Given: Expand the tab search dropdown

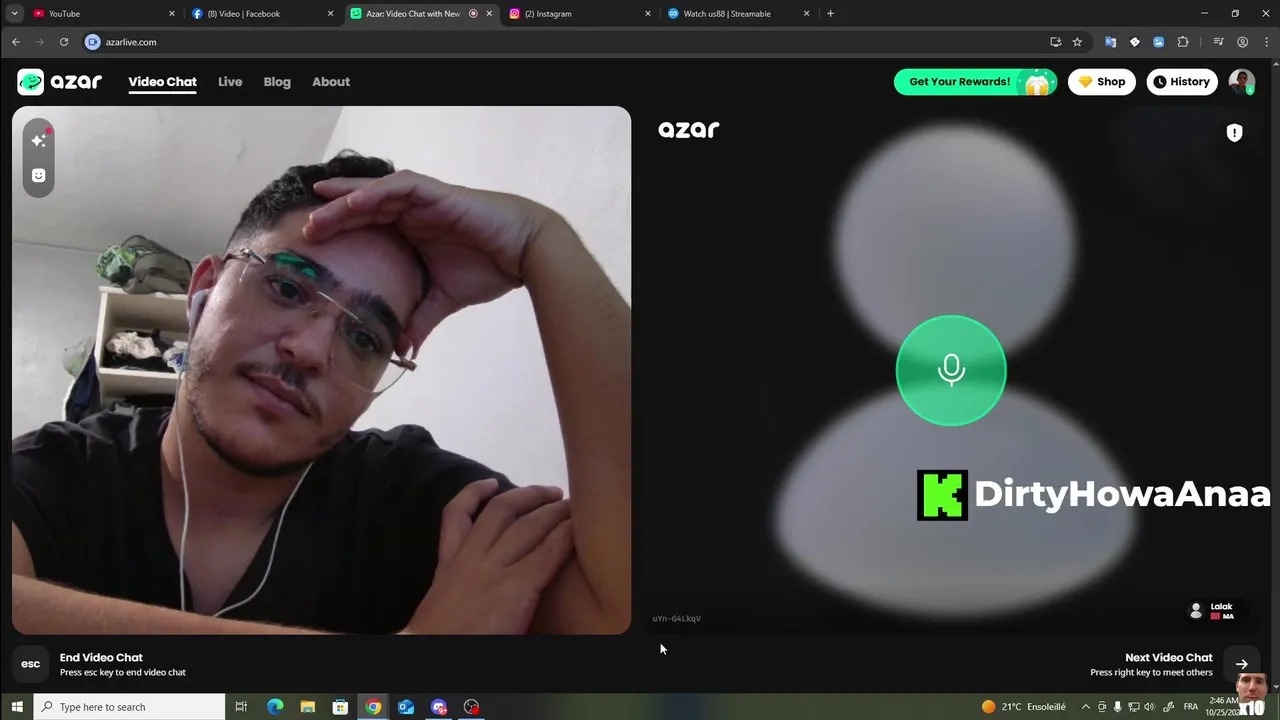Looking at the screenshot, I should (14, 14).
